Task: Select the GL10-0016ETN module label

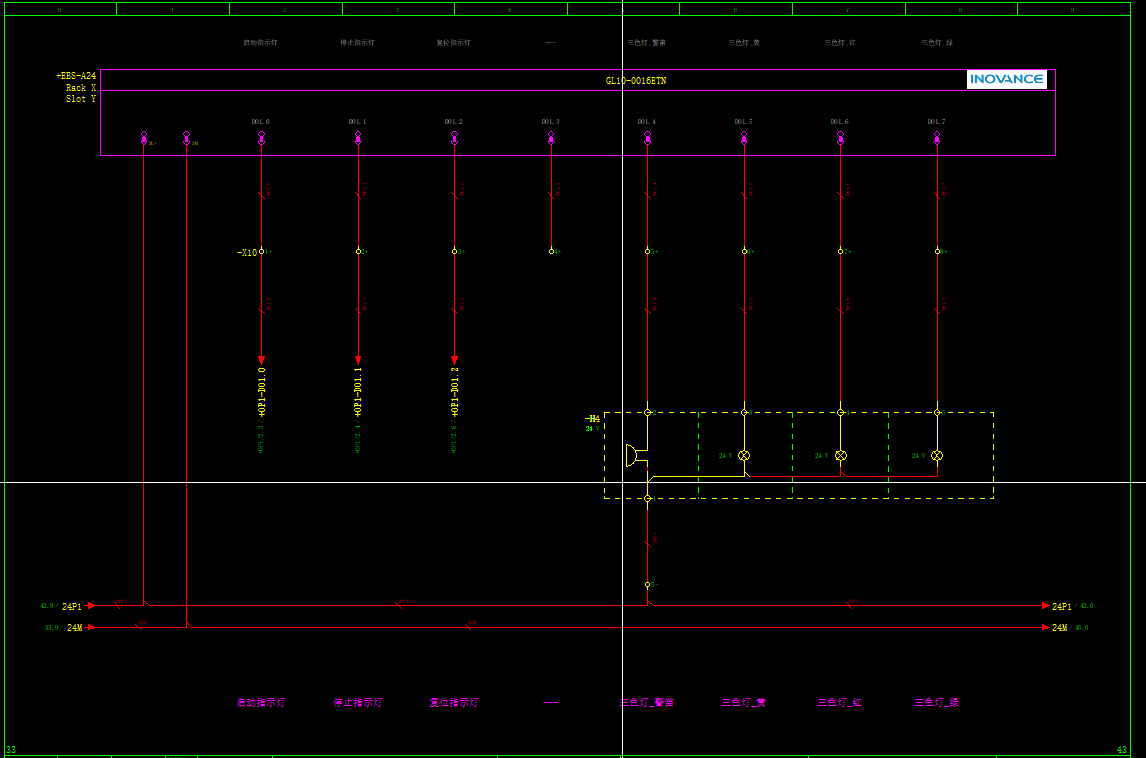Action: point(635,80)
